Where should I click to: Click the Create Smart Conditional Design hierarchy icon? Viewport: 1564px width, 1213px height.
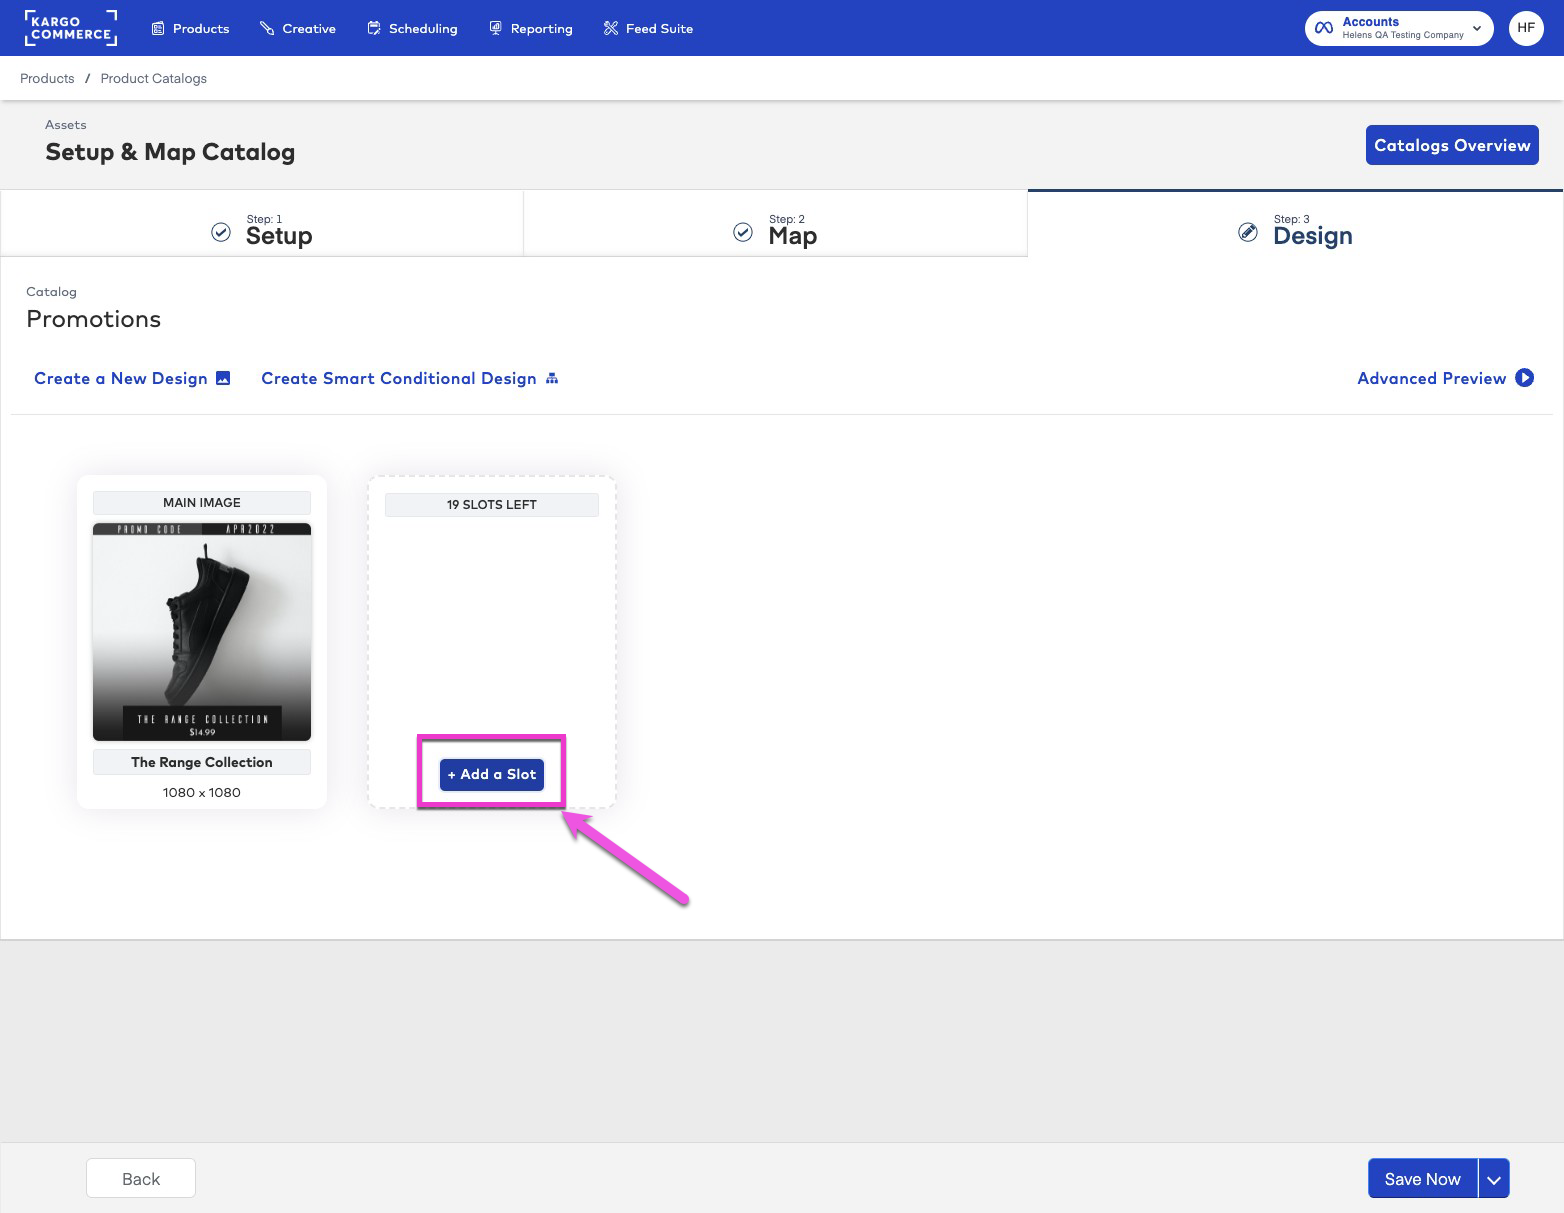tap(552, 378)
